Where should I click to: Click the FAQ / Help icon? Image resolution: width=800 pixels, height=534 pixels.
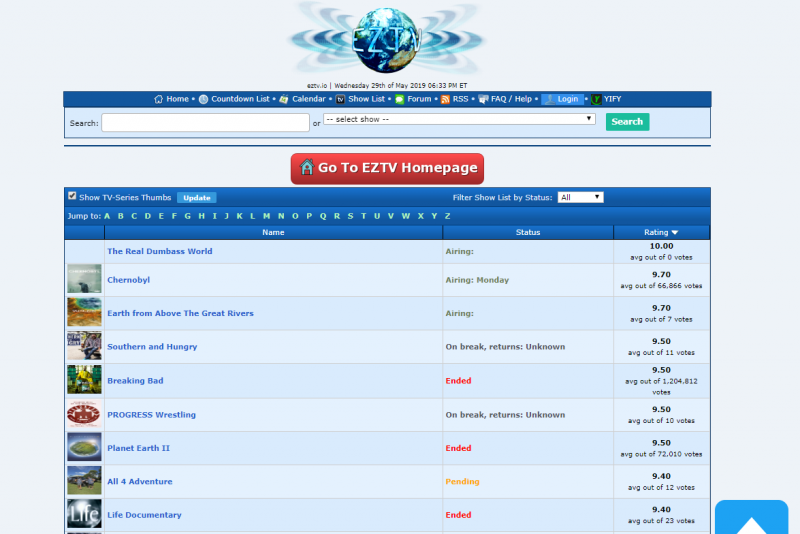(483, 99)
